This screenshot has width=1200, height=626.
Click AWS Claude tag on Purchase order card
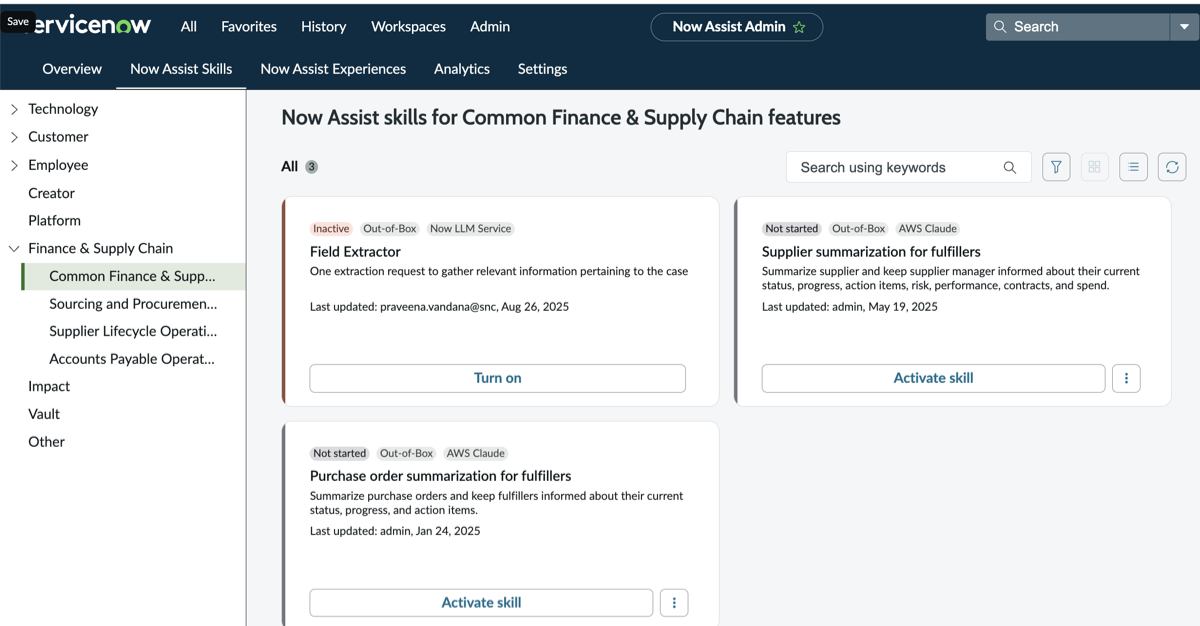(475, 453)
